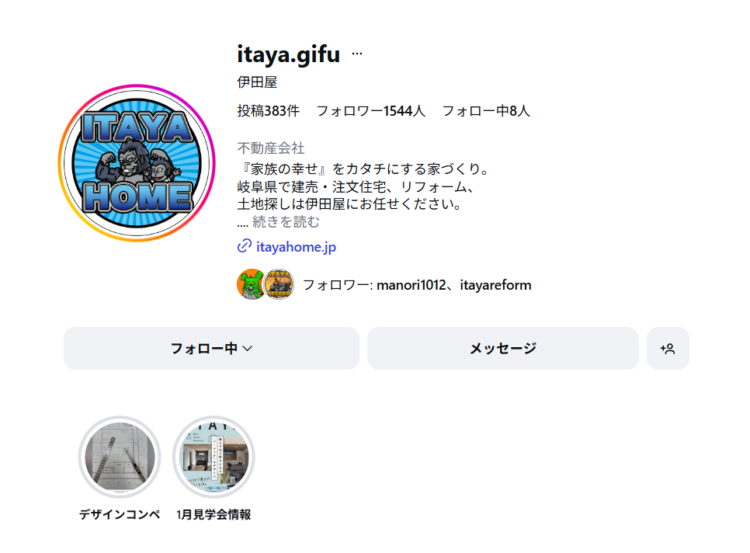
Task: View the フォロワー1544人 list
Action: point(371,111)
